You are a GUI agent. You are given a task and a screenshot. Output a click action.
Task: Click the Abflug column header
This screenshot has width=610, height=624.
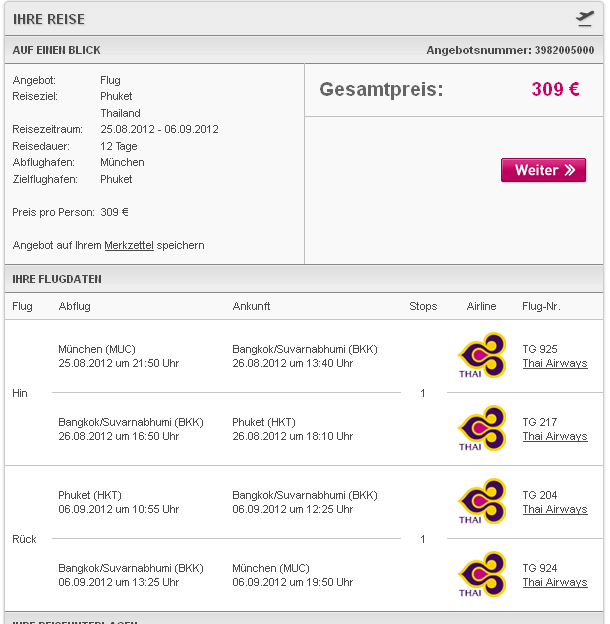[74, 306]
